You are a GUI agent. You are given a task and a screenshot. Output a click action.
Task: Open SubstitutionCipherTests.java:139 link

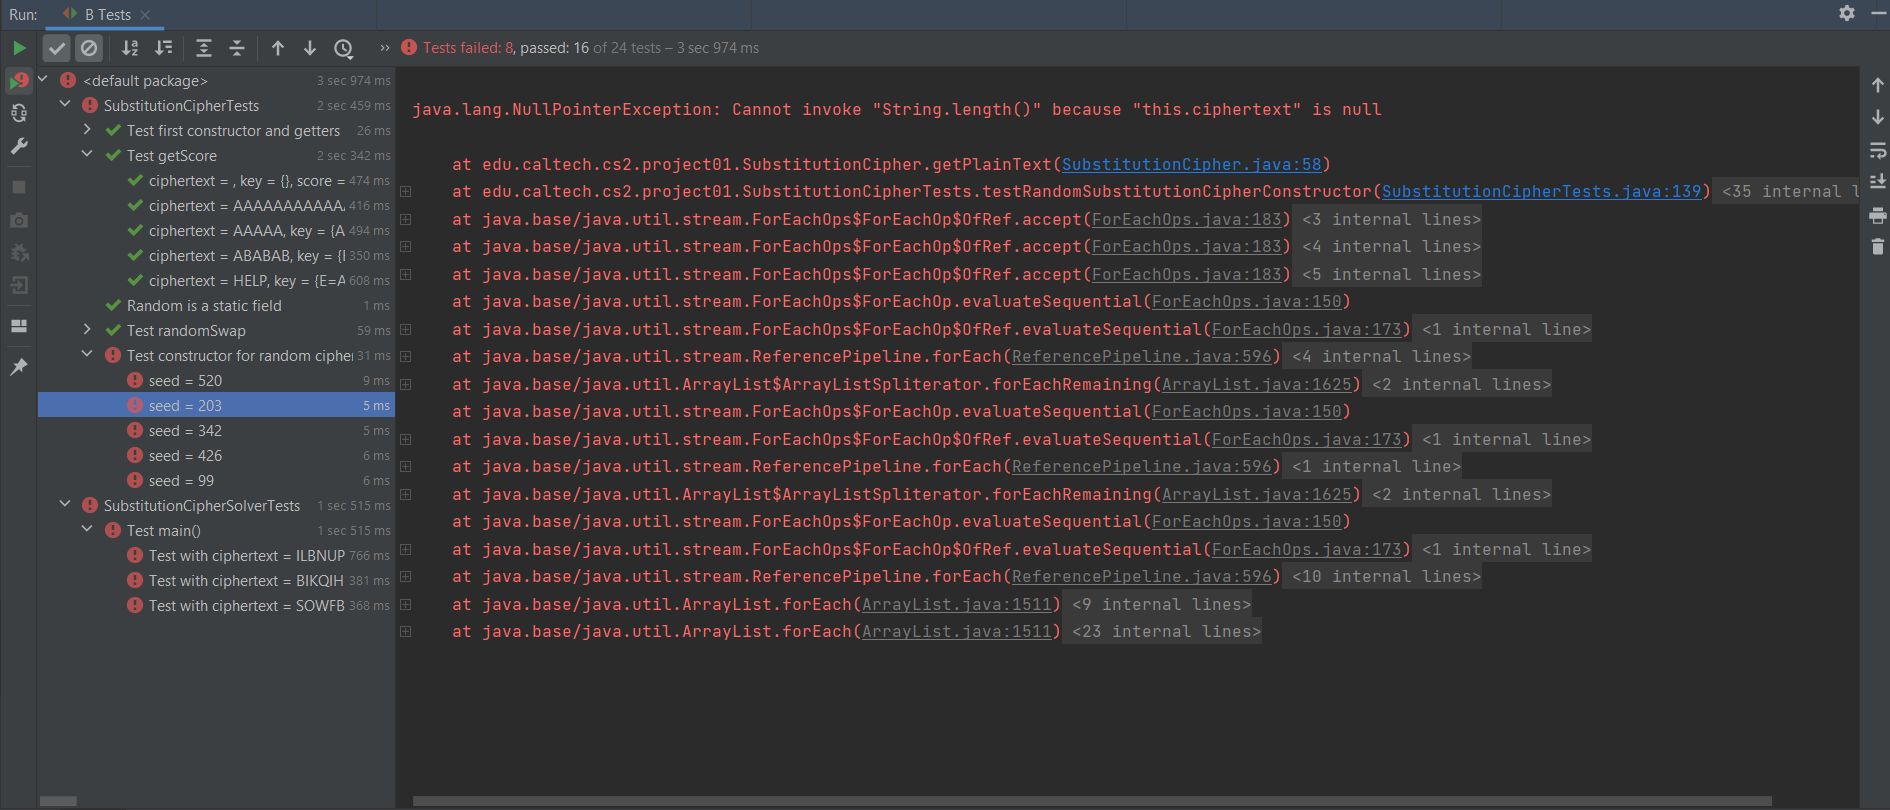pos(1541,192)
